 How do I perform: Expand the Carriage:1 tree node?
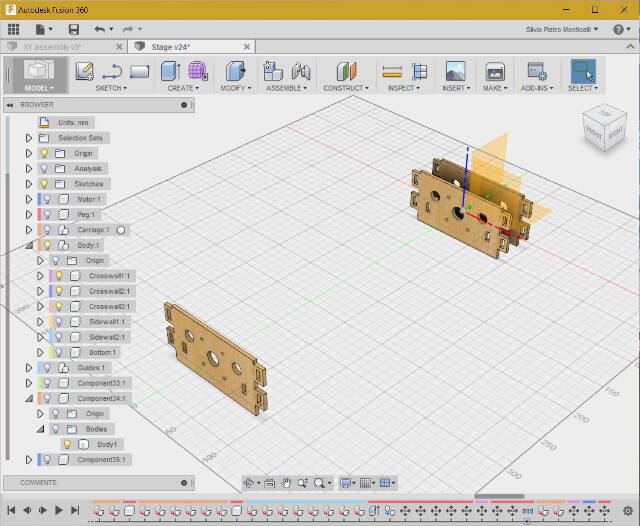(29, 230)
